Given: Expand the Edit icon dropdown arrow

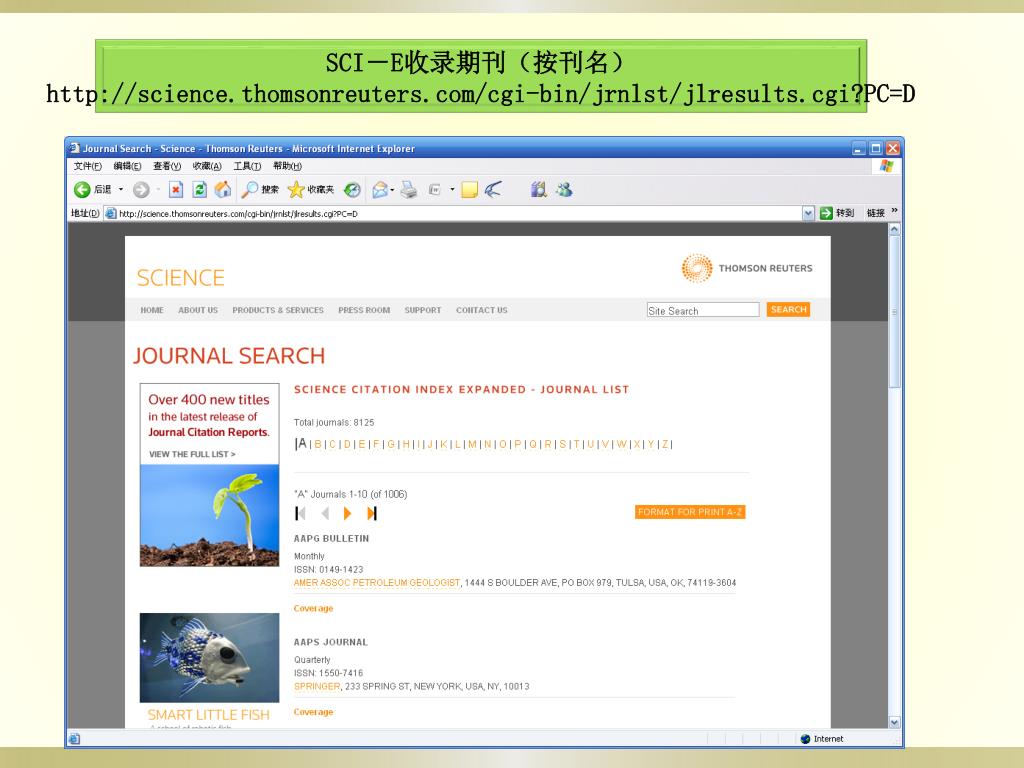Looking at the screenshot, I should 452,189.
